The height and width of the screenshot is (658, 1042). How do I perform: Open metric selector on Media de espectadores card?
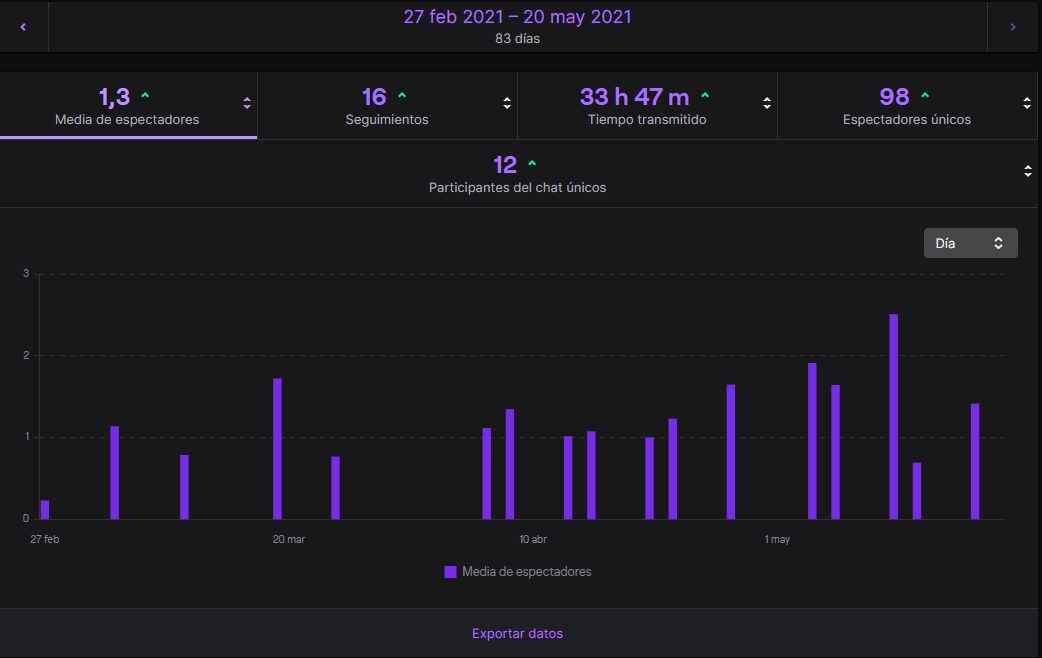[247, 103]
